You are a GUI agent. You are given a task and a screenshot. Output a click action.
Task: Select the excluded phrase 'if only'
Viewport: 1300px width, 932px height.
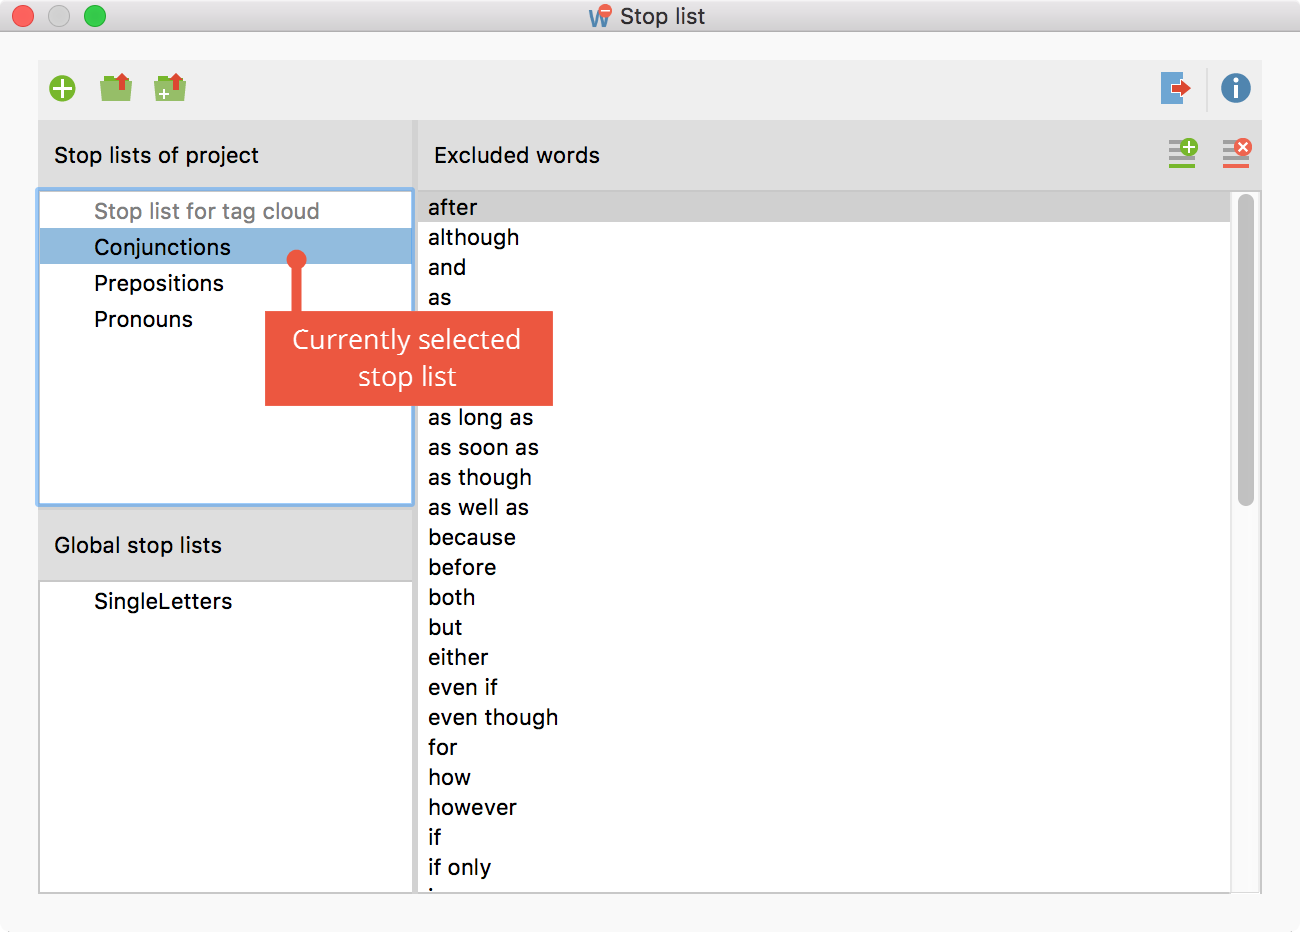(823, 867)
